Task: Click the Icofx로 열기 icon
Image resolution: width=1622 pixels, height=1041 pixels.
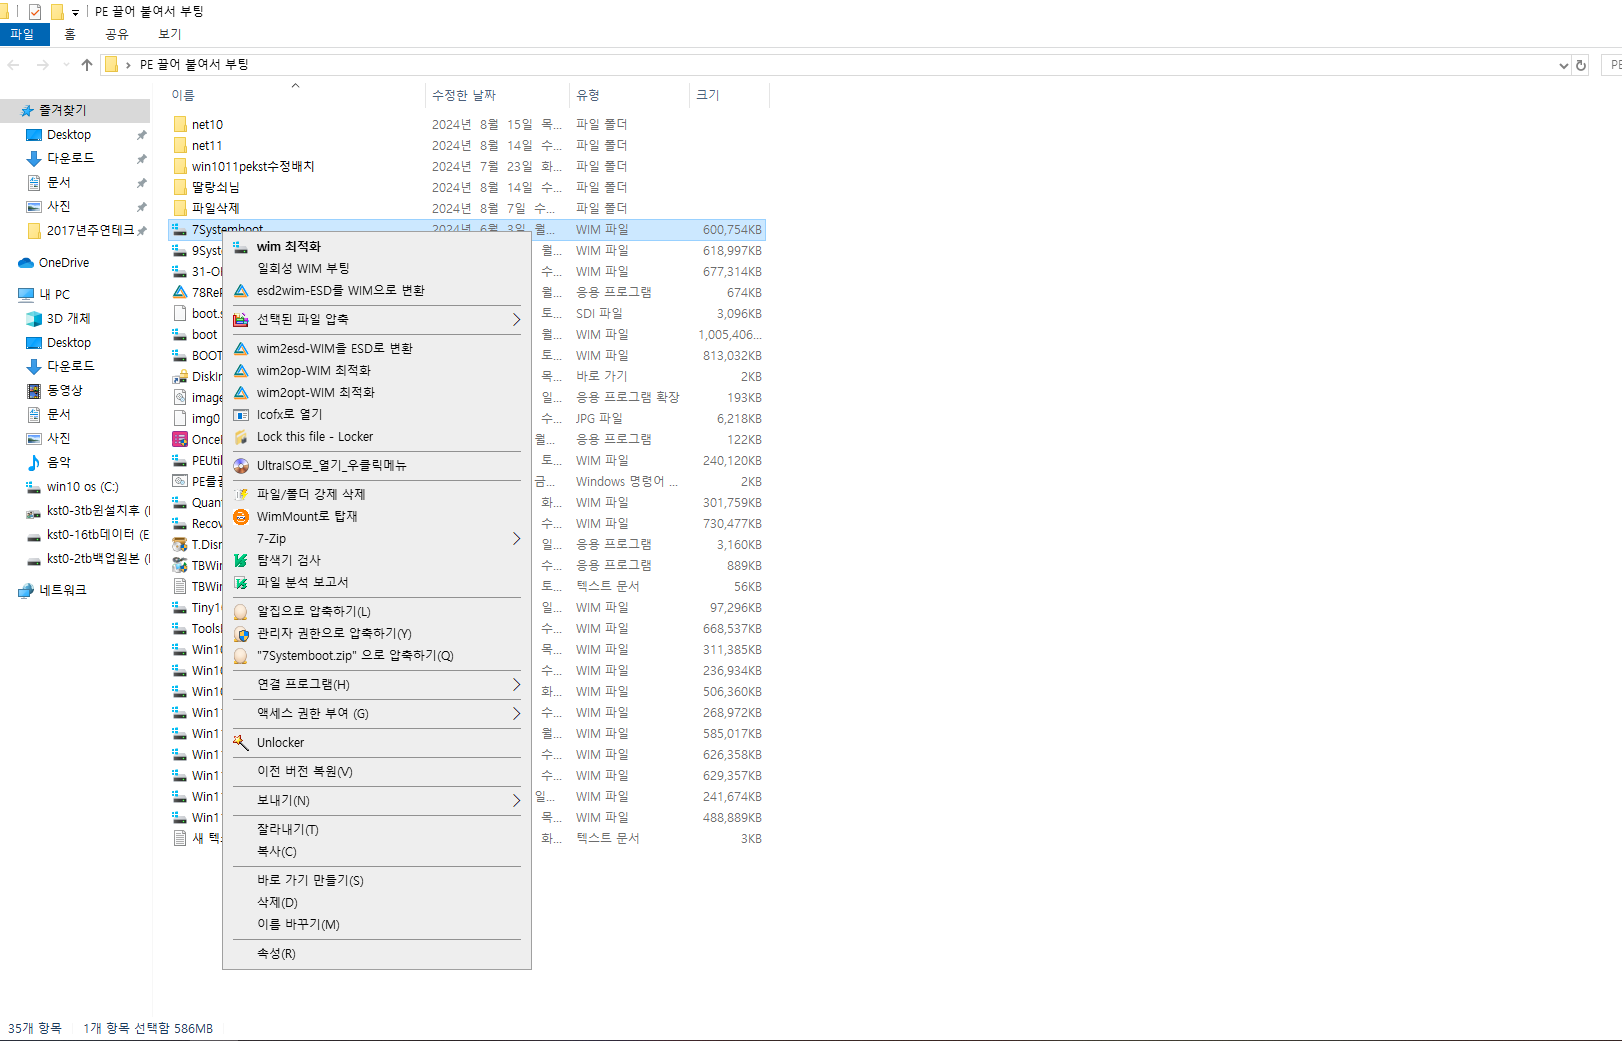Action: 241,414
